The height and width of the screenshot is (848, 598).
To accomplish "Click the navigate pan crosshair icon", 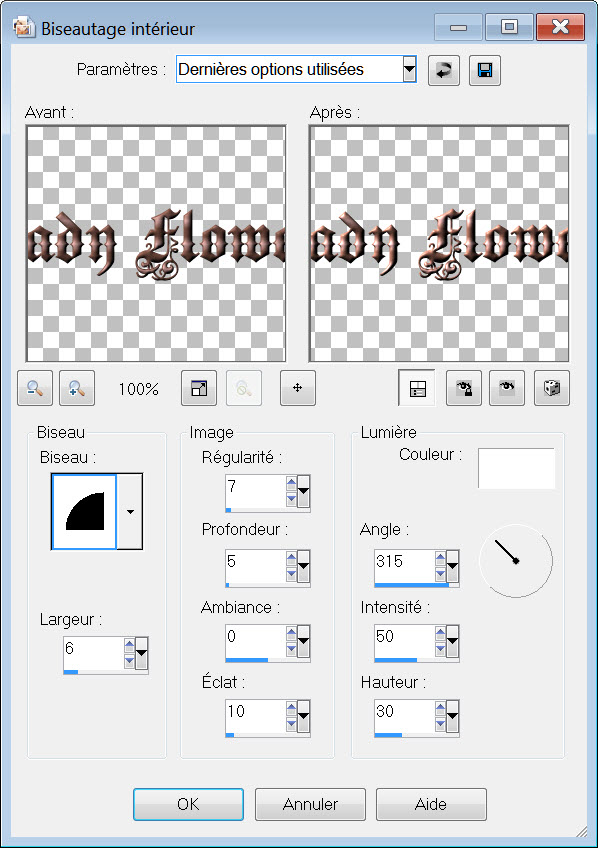I will coord(298,388).
